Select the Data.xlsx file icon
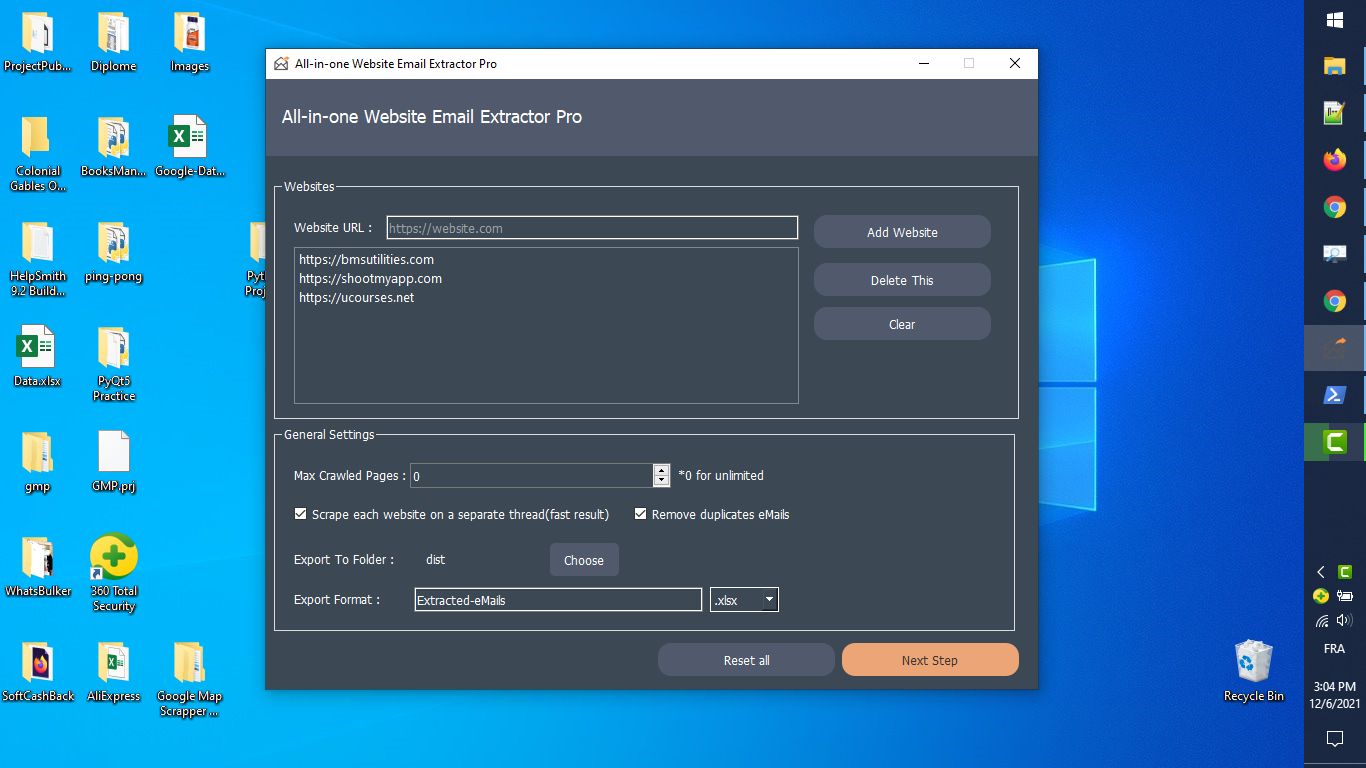1366x768 pixels. (38, 357)
